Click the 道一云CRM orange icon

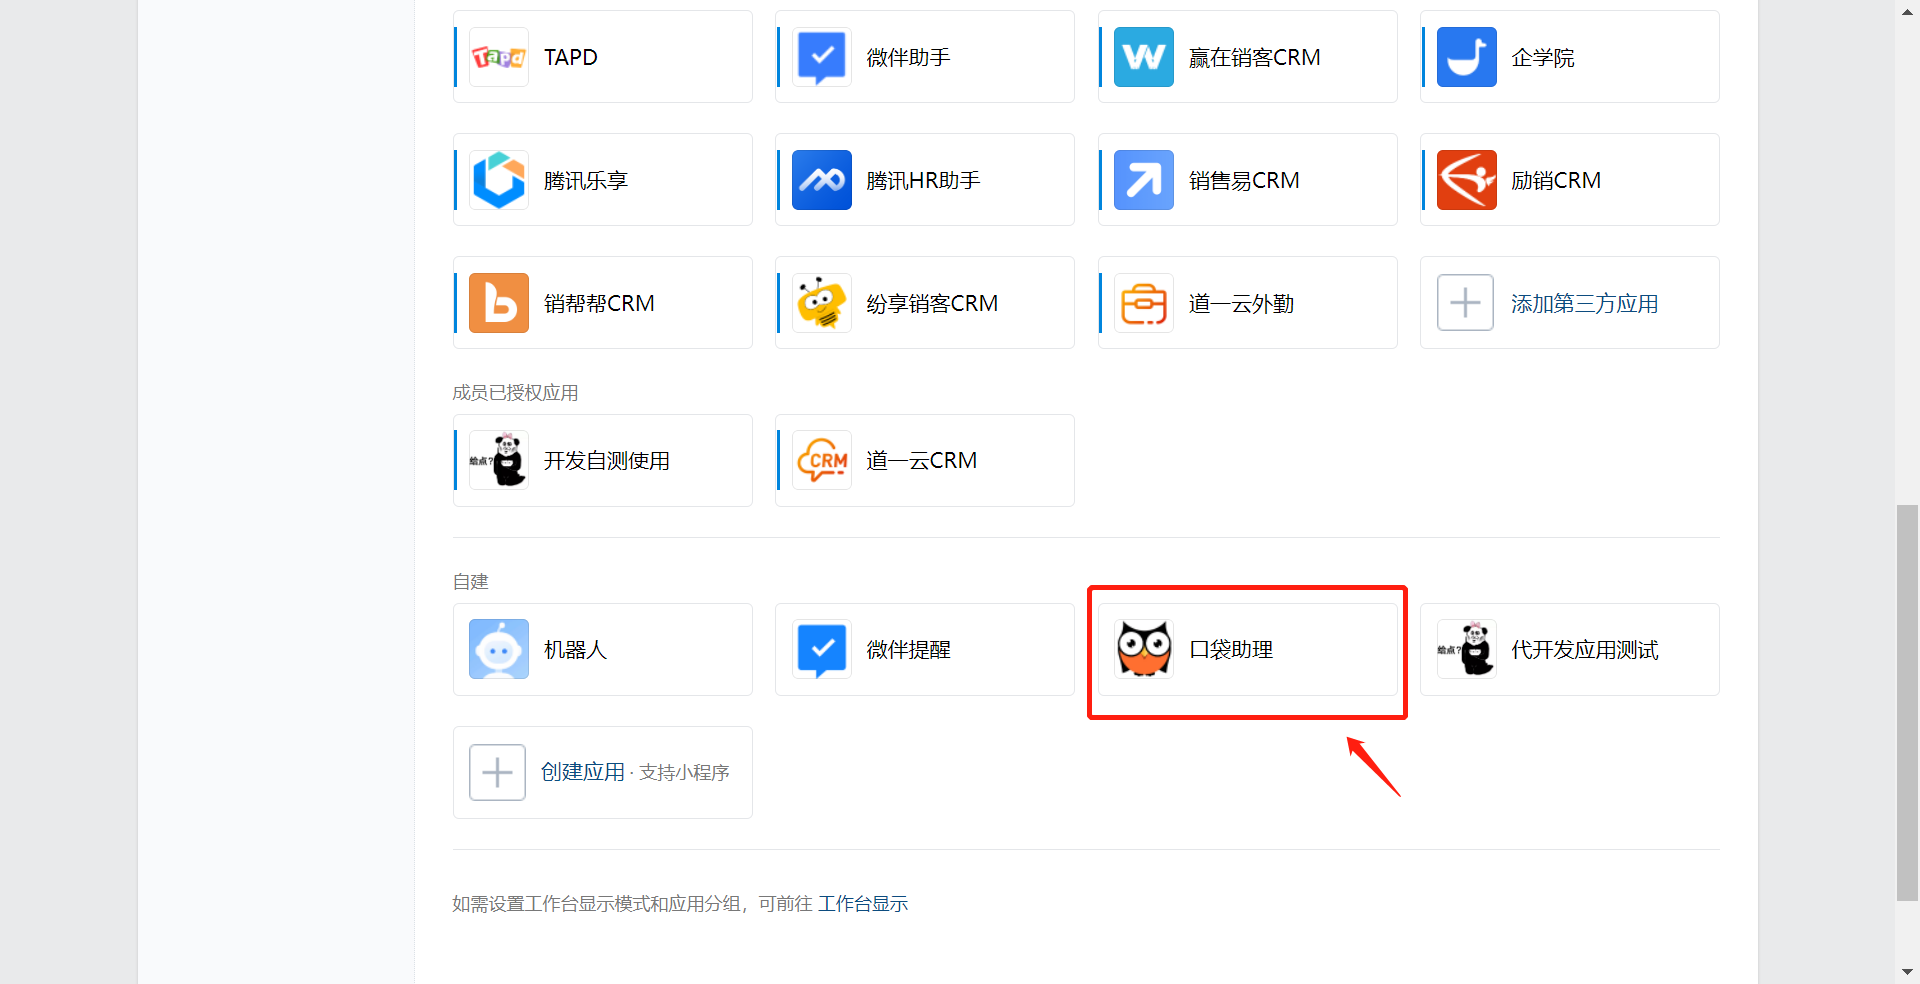822,460
